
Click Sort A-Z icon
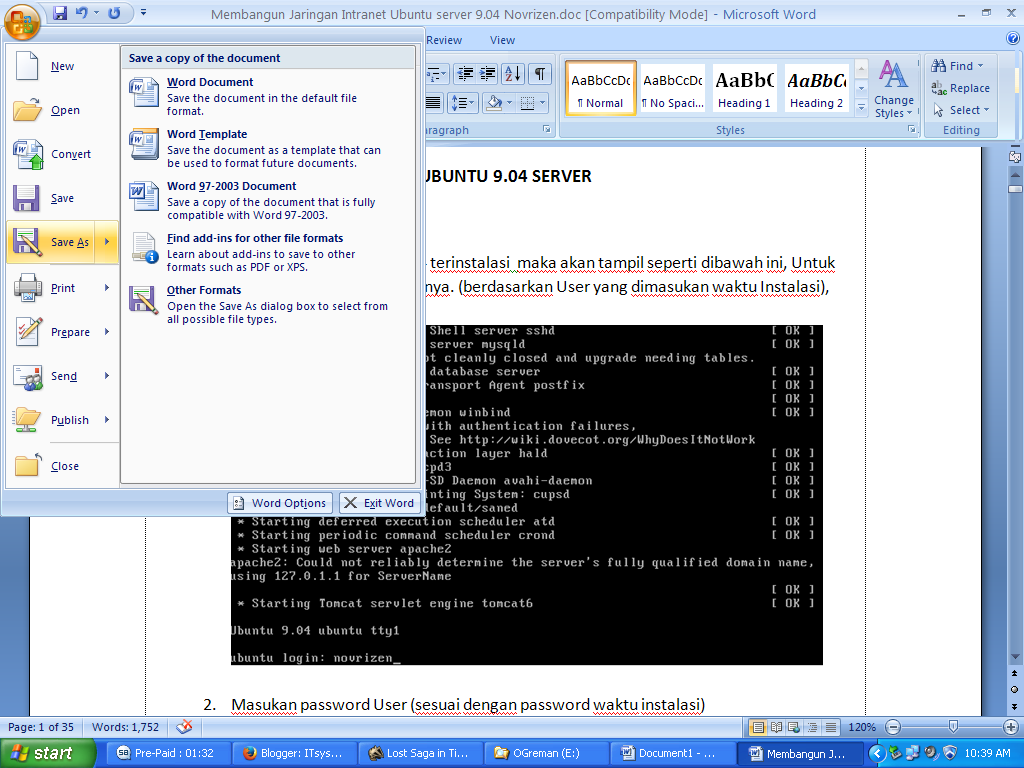(x=513, y=74)
